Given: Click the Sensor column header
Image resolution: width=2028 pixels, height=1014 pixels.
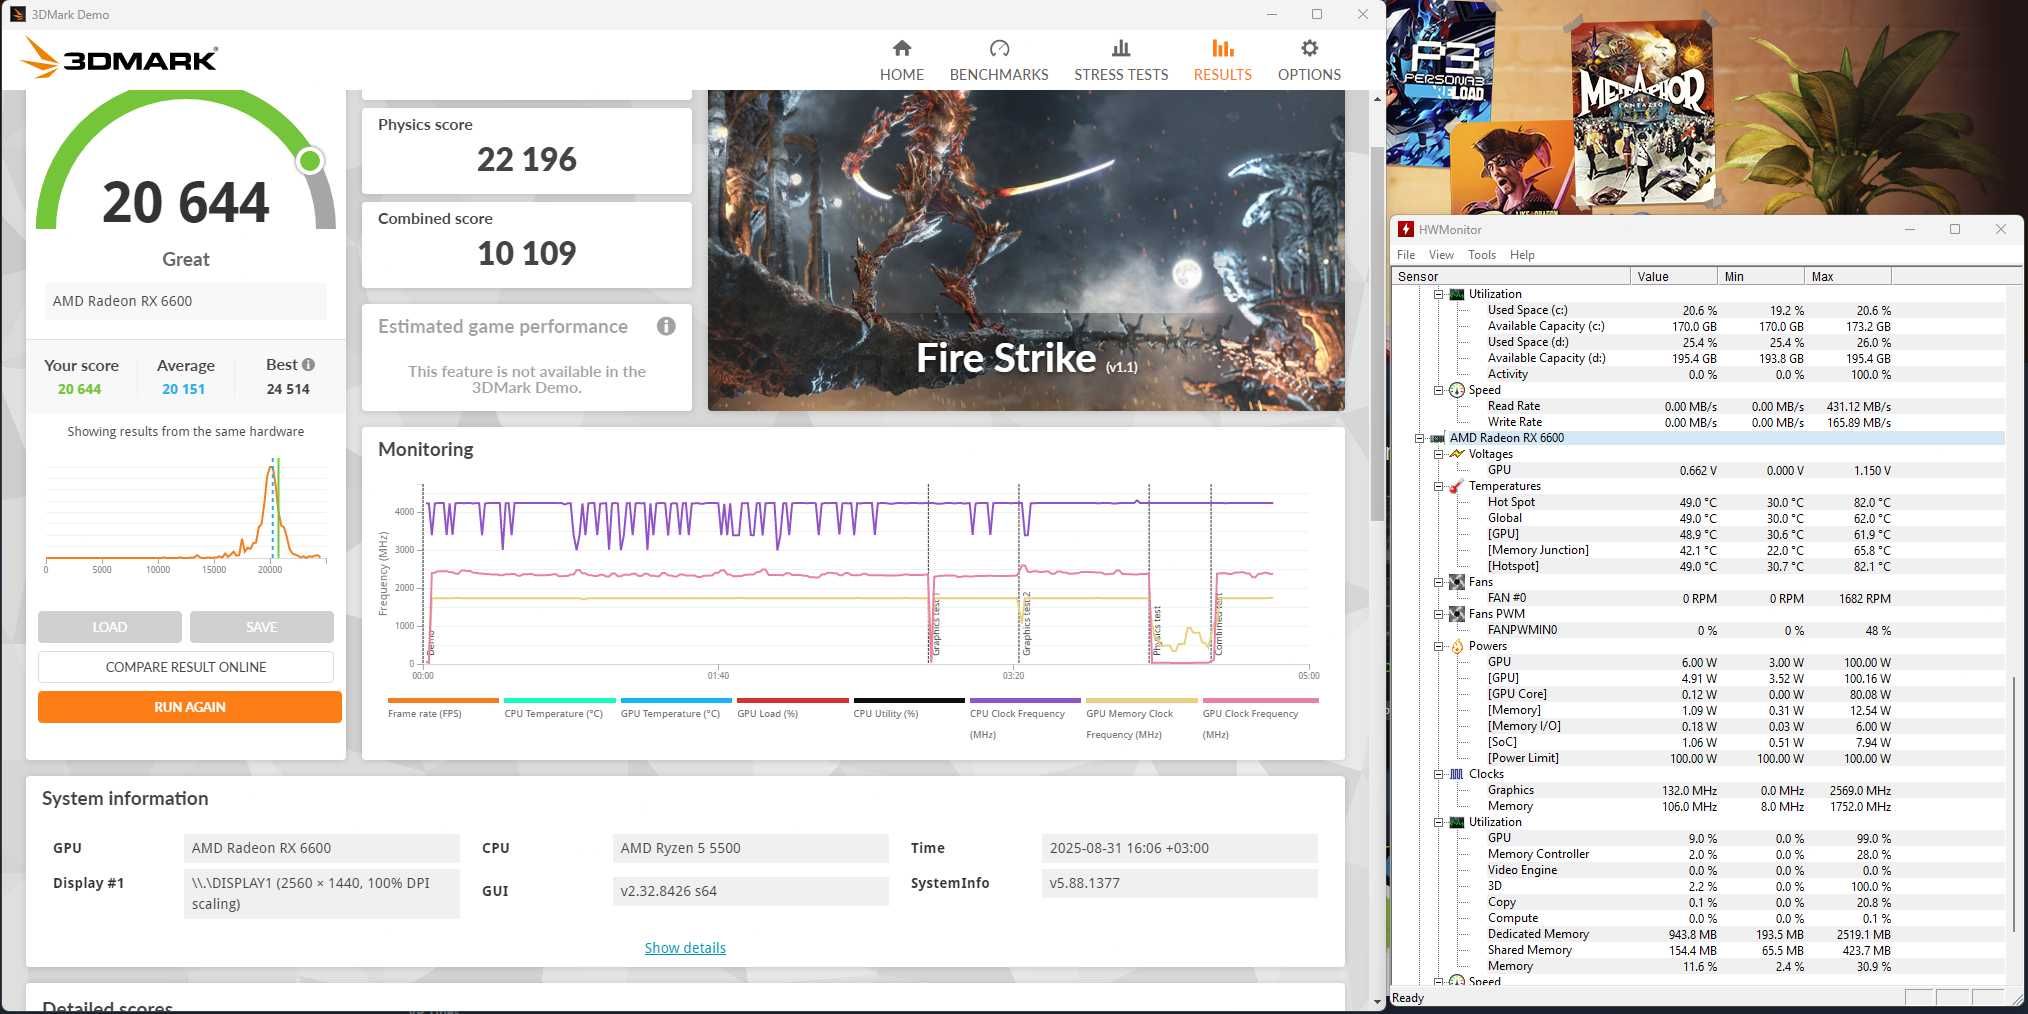Looking at the screenshot, I should pyautogui.click(x=1511, y=277).
